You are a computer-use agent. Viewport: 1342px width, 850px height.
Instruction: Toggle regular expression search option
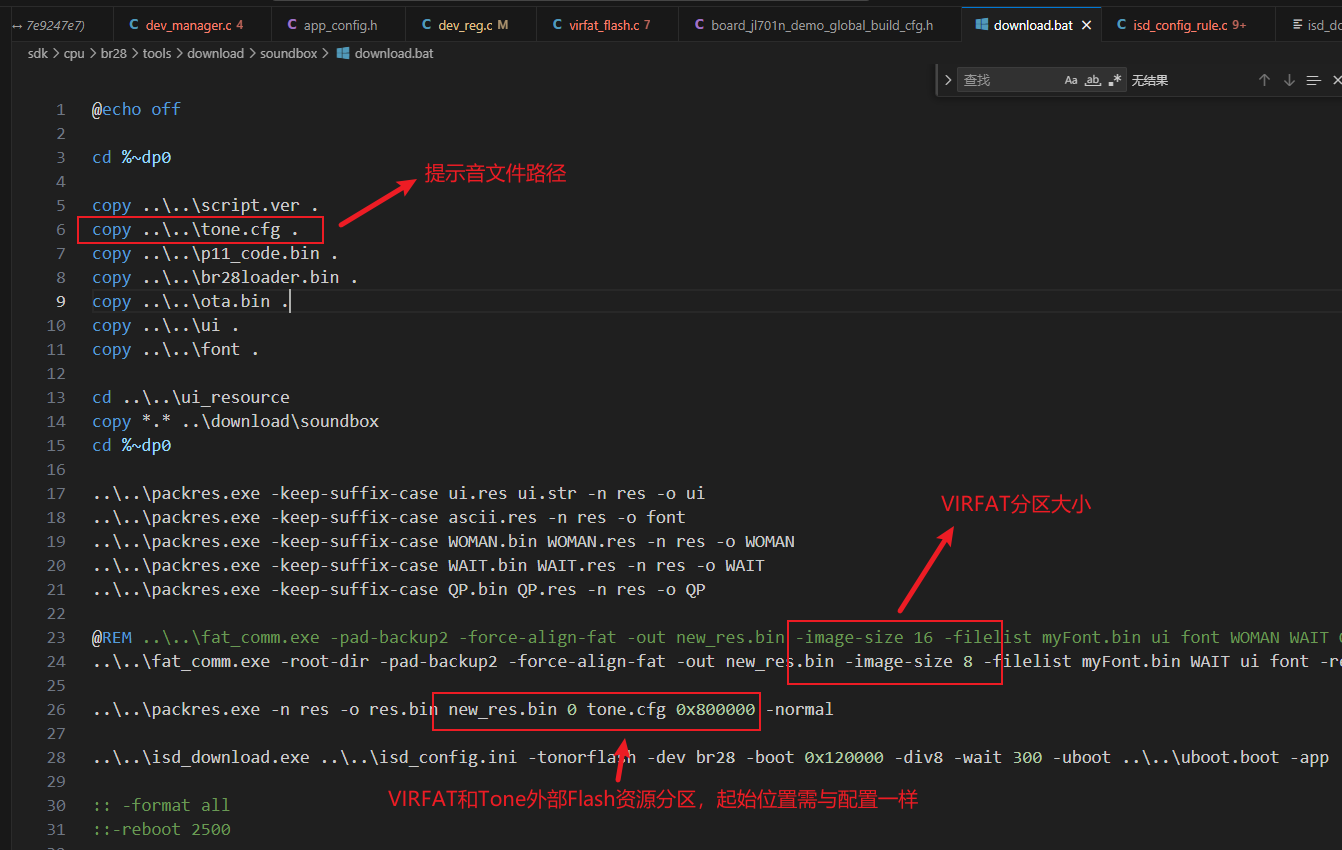[1115, 80]
